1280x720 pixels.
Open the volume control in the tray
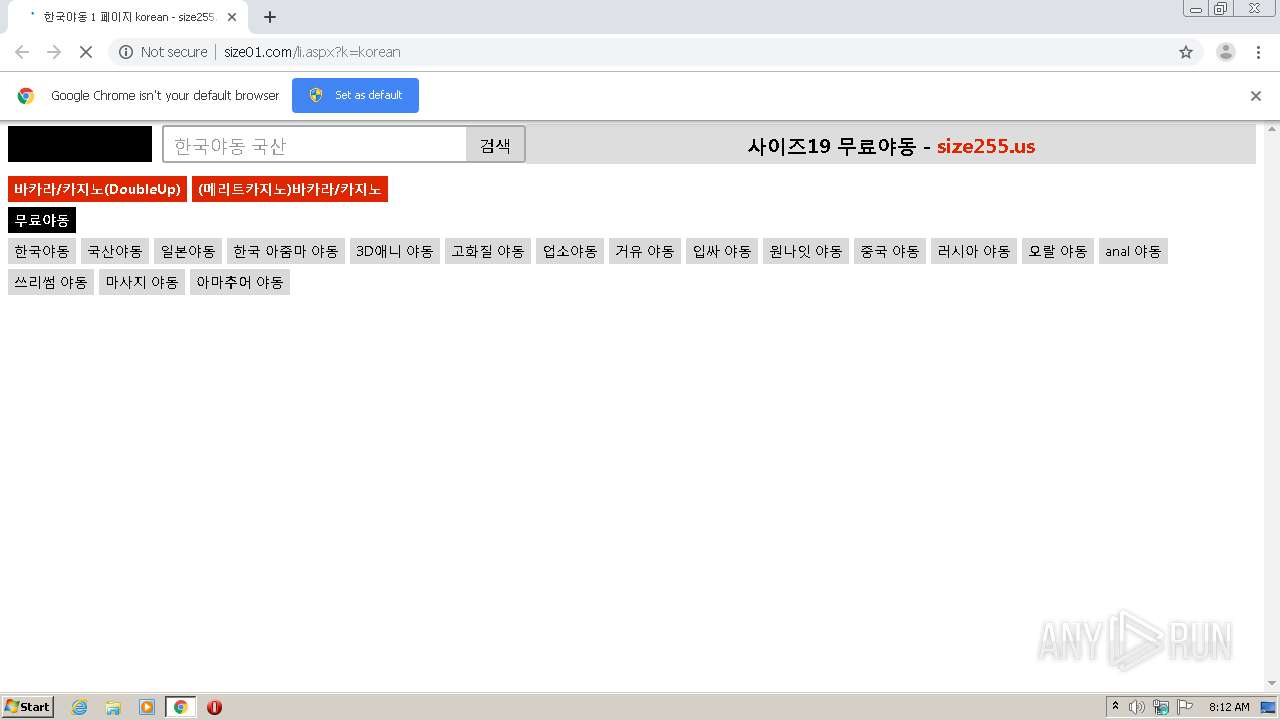pos(1137,707)
